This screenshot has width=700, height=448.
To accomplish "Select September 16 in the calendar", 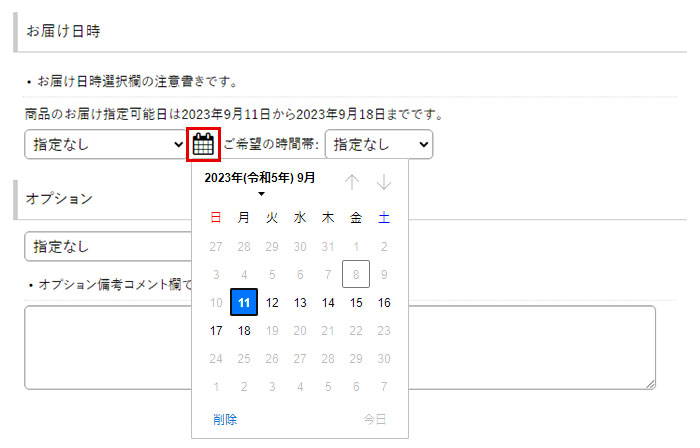I will 384,303.
